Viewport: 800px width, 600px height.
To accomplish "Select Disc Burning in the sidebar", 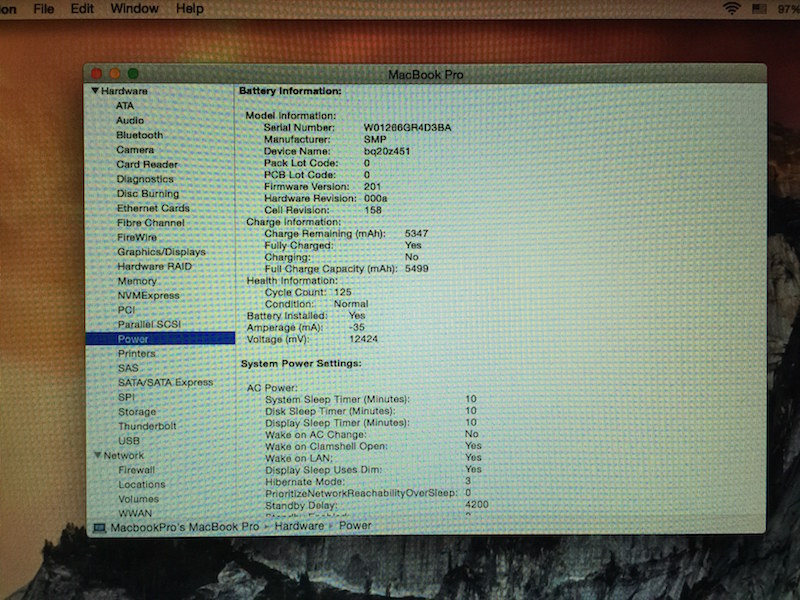I will click(x=148, y=194).
